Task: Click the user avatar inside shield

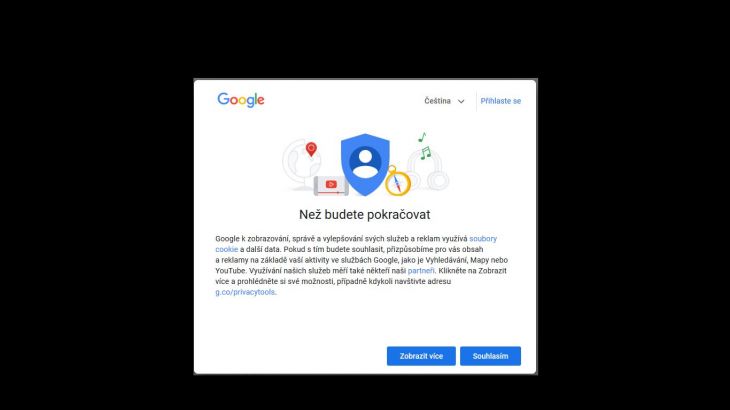Action: [365, 163]
